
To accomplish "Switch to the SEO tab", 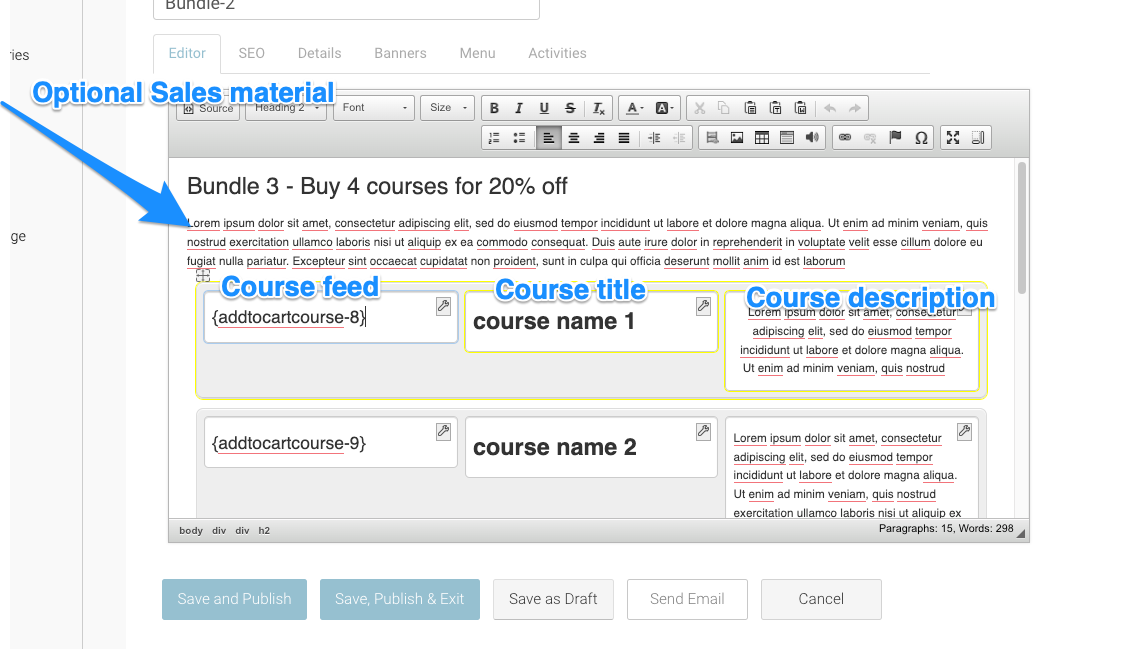I will (251, 53).
